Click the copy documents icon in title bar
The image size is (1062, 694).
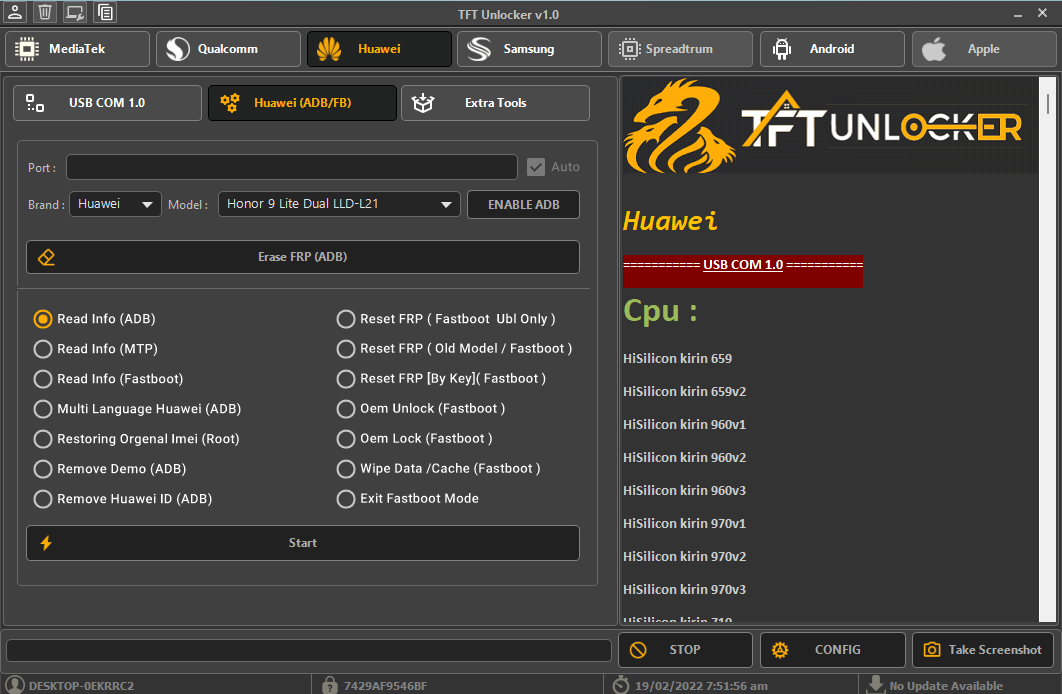105,12
